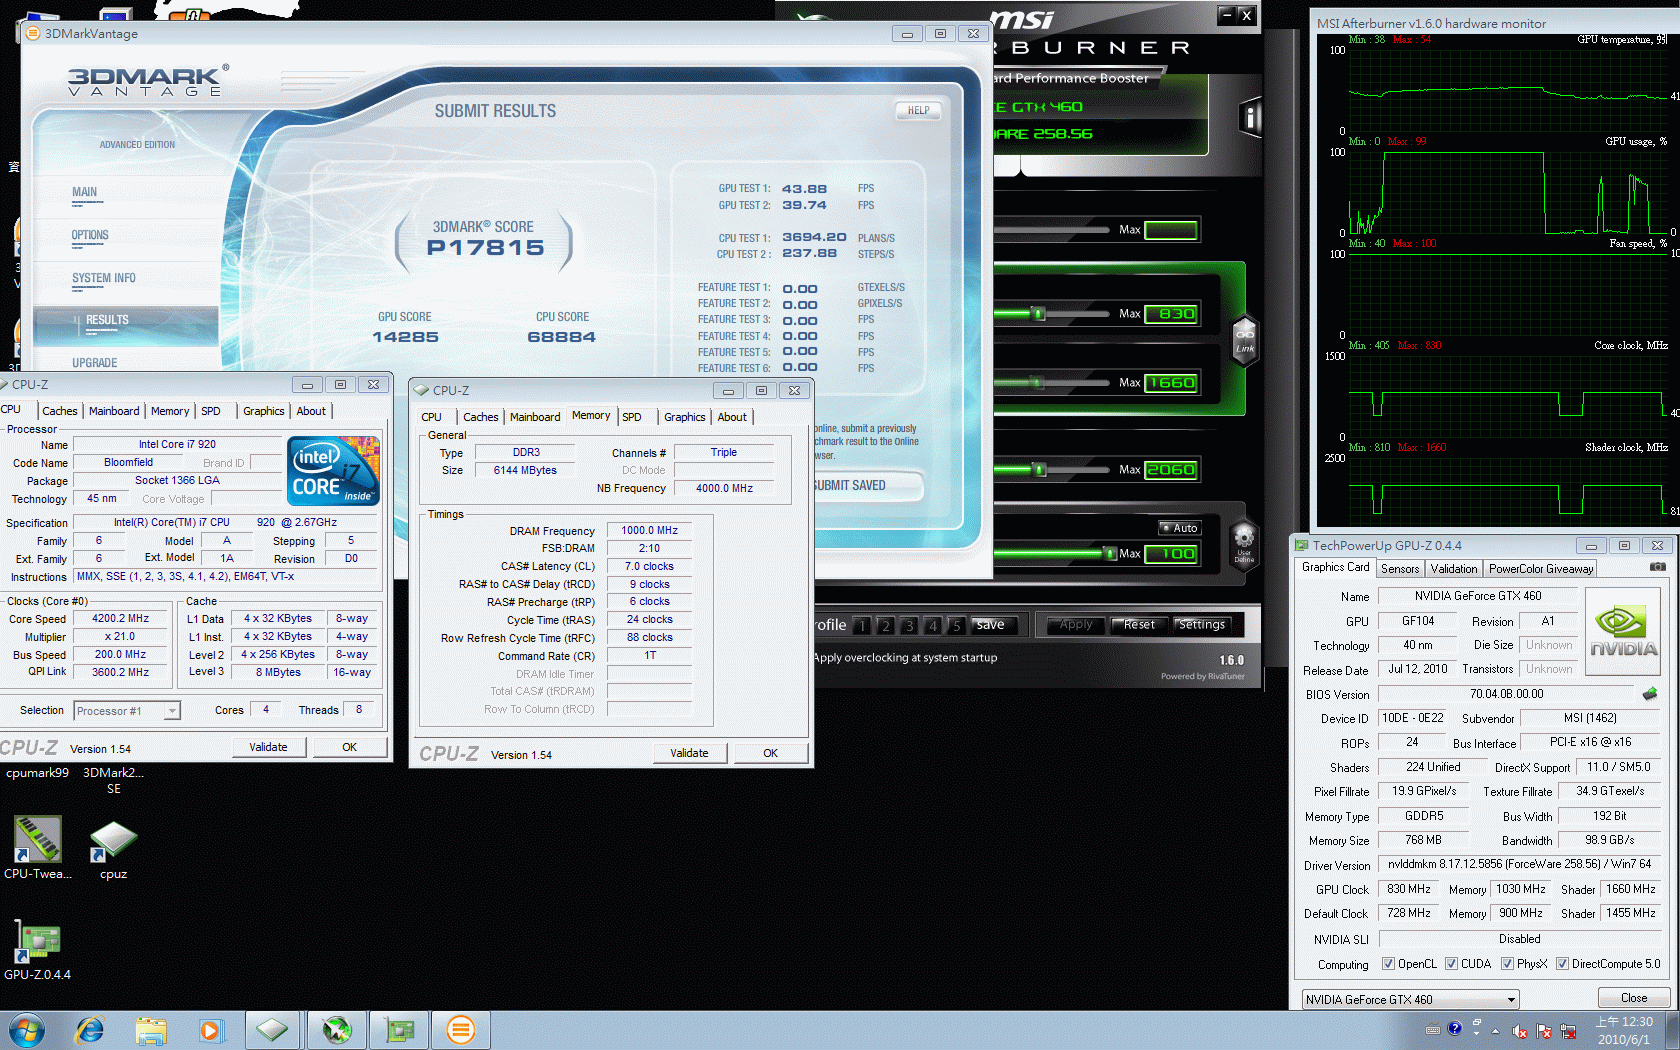The image size is (1680, 1050).
Task: Click GPU-Z screenshot camera icon
Action: (1657, 567)
